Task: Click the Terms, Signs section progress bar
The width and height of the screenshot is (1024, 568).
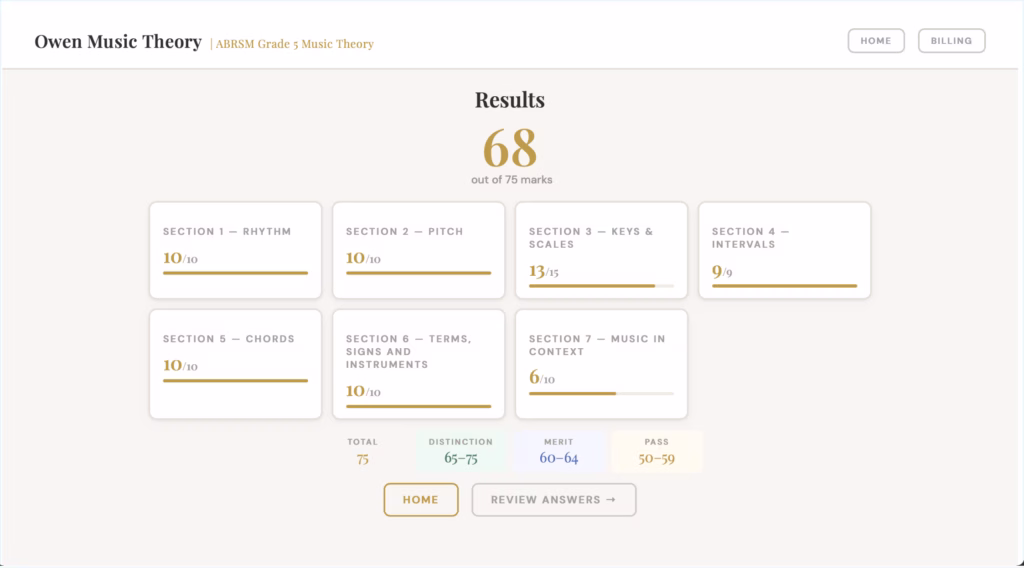Action: 419,406
